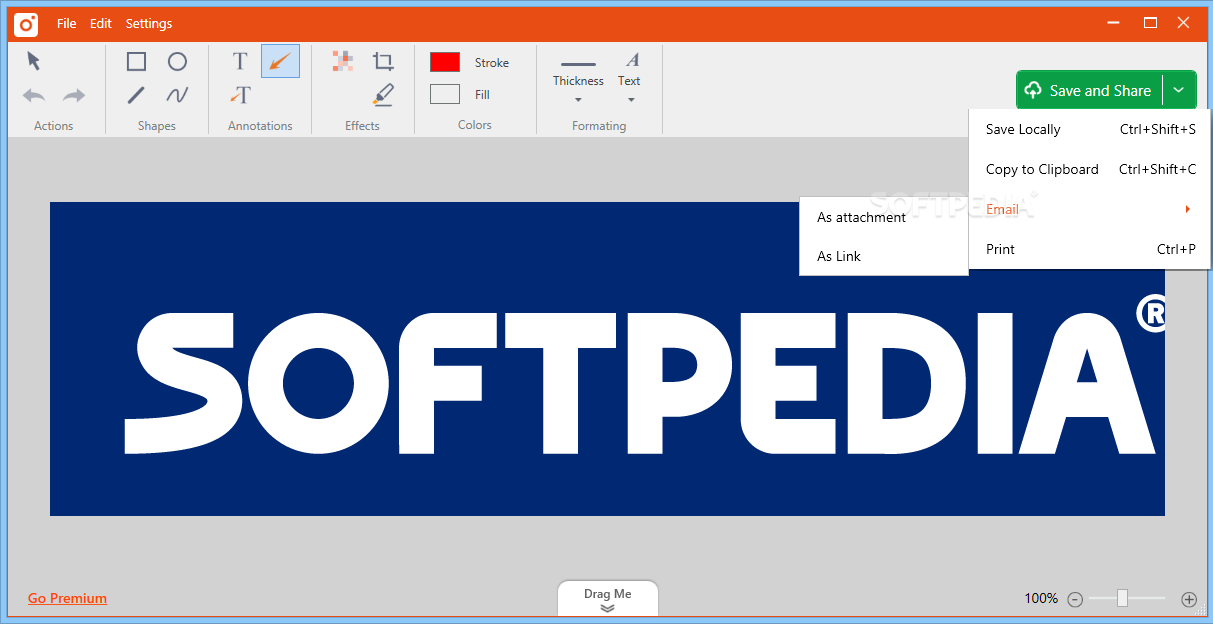The width and height of the screenshot is (1213, 624).
Task: Select the highlighter marker effect
Action: [383, 95]
